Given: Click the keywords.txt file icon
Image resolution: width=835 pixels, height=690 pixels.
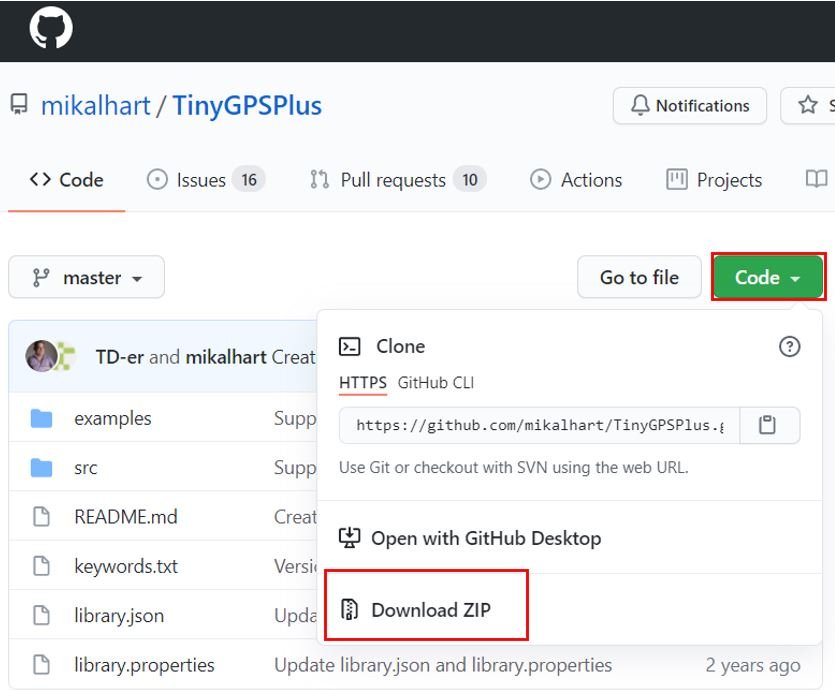Looking at the screenshot, I should tap(42, 566).
